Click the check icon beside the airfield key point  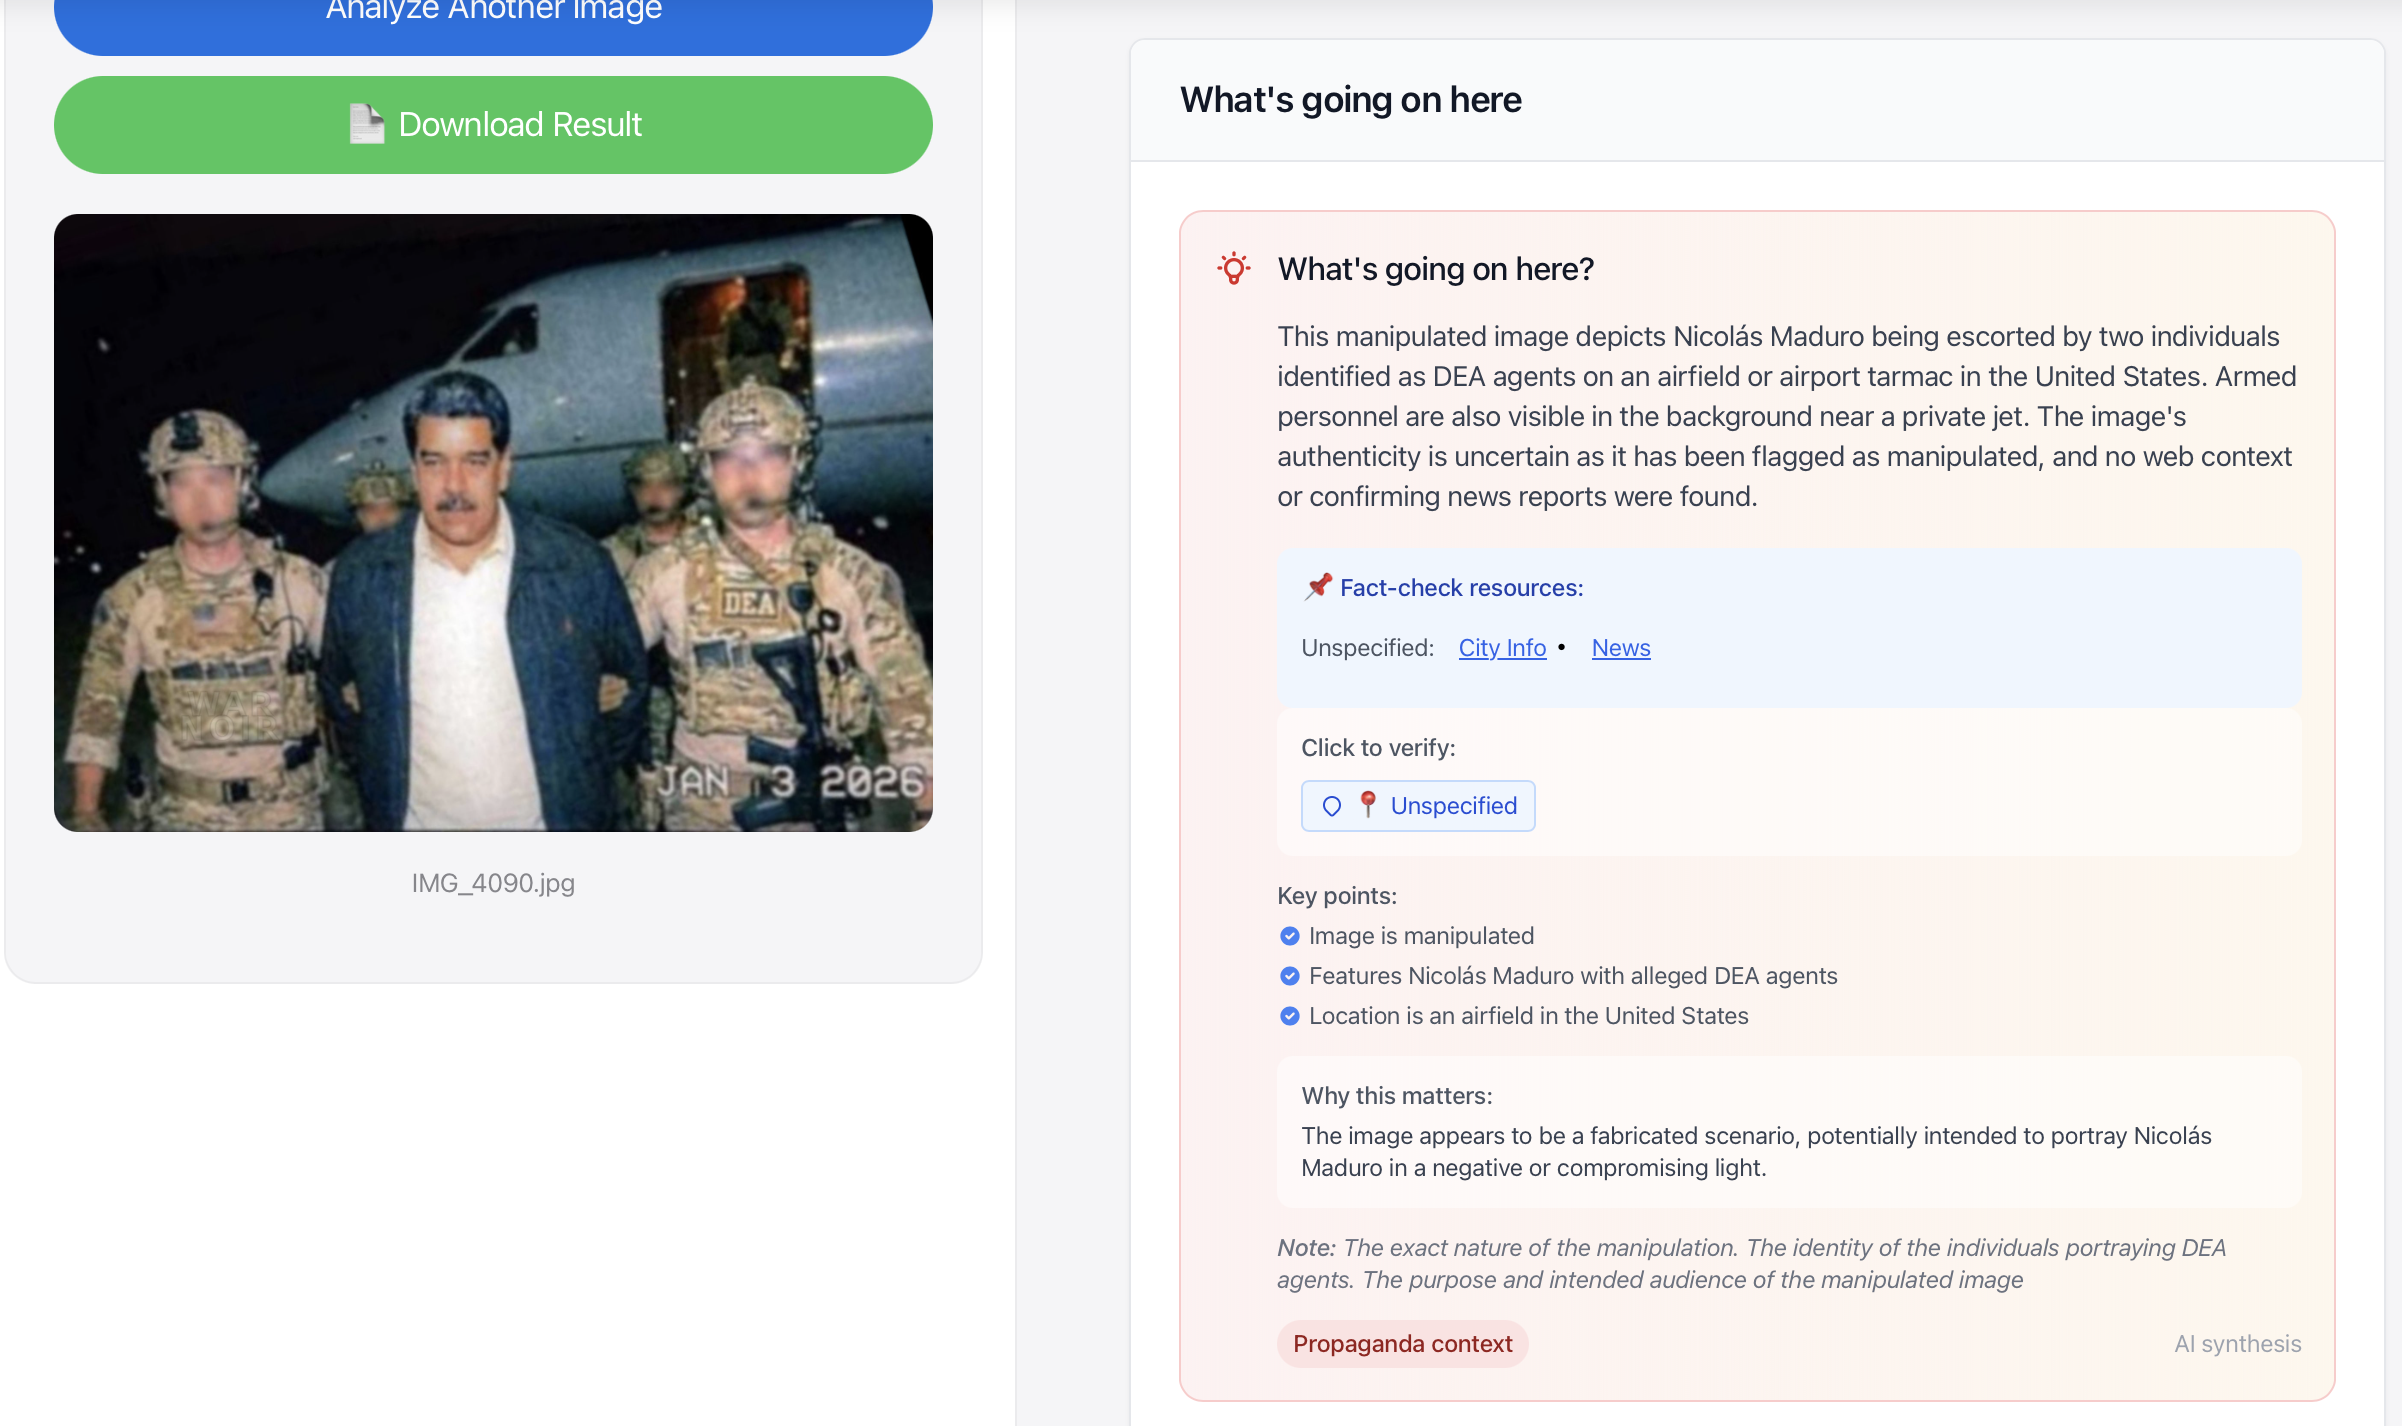click(1290, 1016)
